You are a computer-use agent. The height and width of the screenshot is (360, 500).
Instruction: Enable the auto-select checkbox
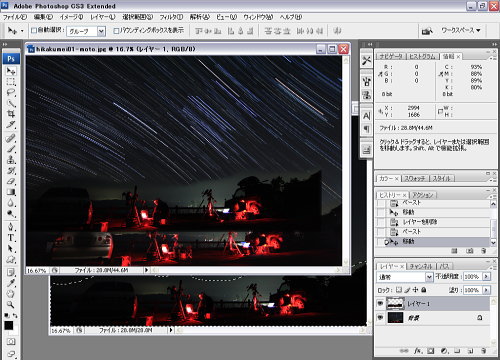(33, 31)
